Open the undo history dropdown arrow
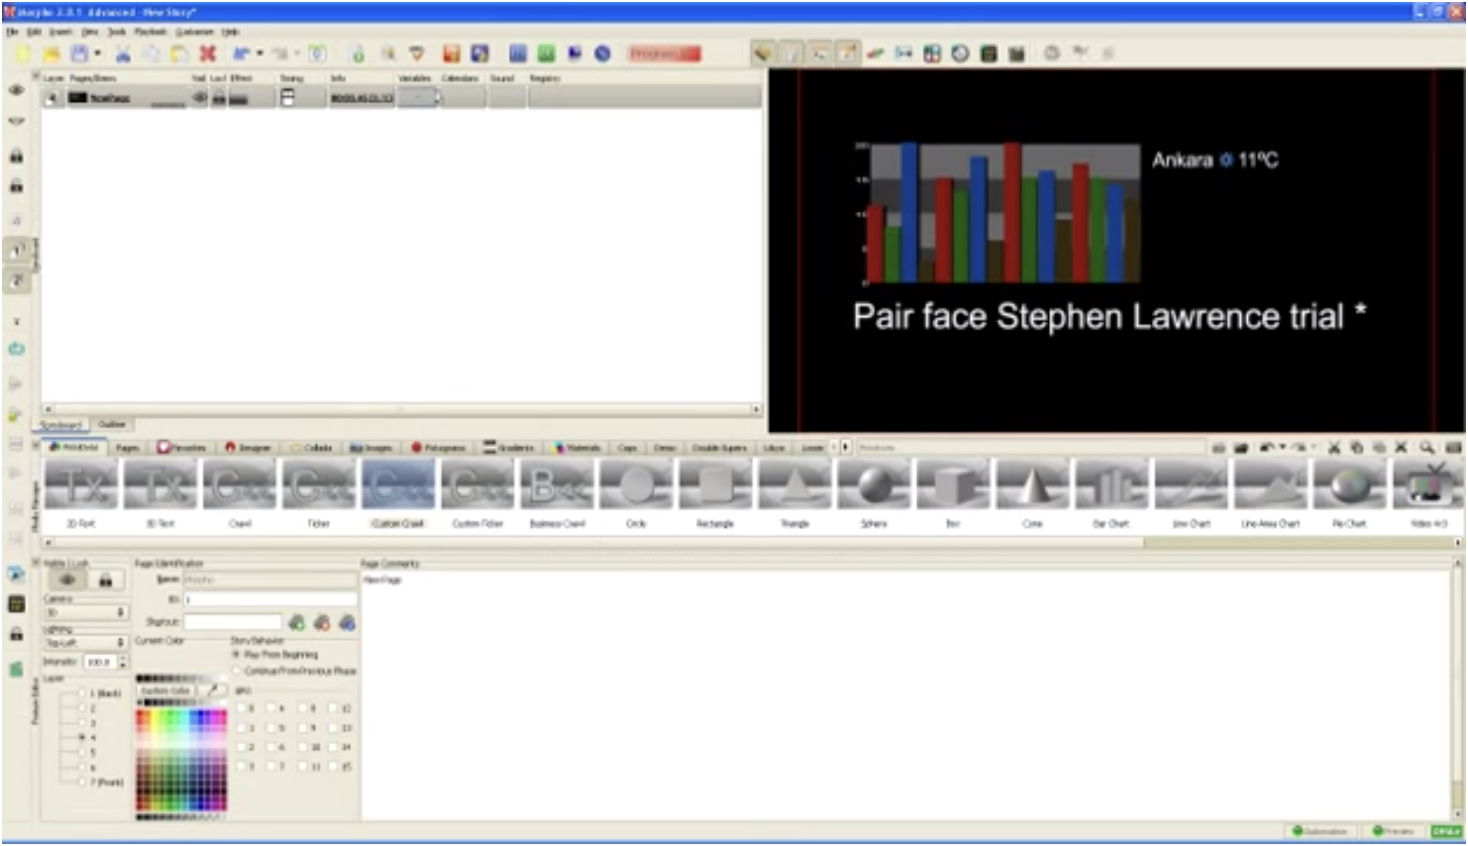 coord(259,53)
